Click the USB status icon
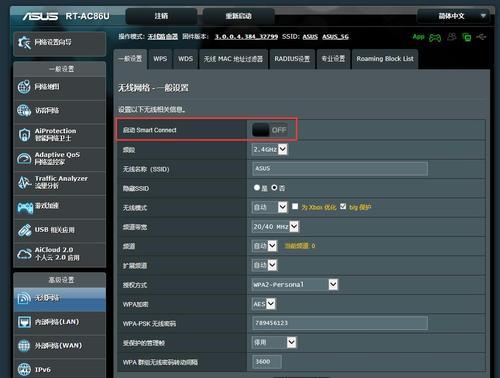The image size is (500, 378). (x=481, y=36)
